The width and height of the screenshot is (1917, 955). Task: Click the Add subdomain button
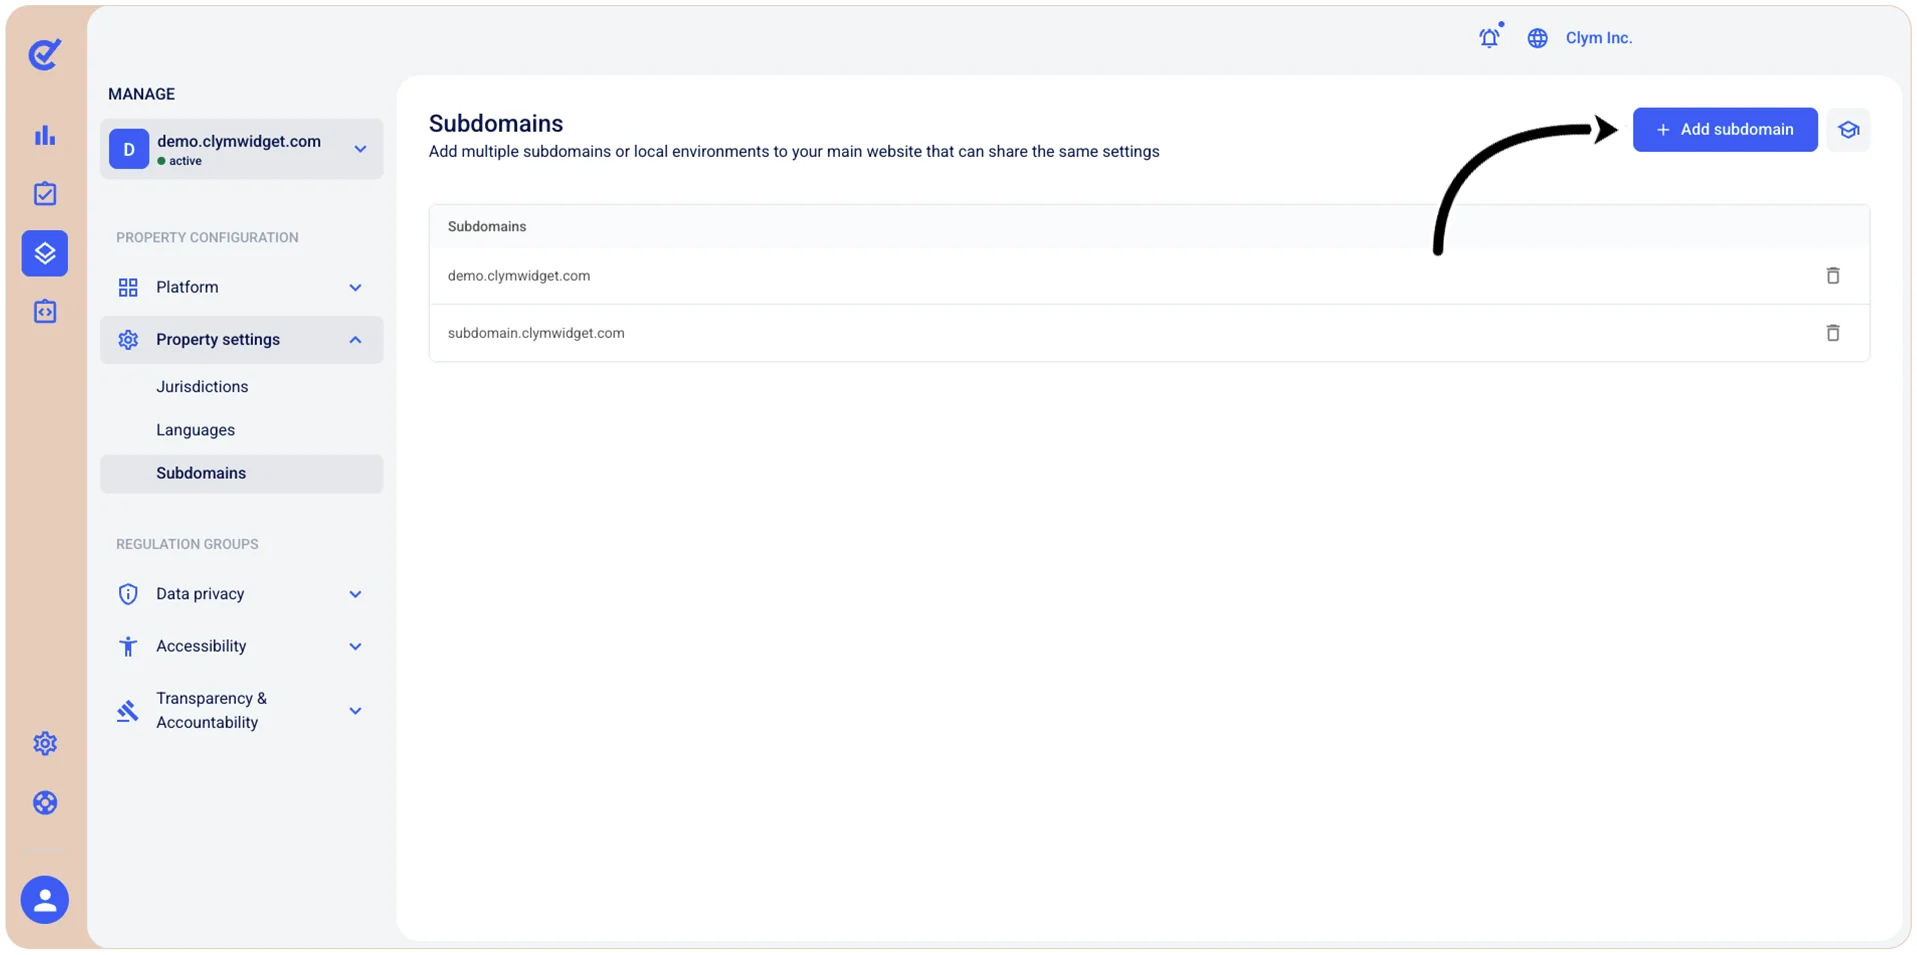click(x=1725, y=130)
